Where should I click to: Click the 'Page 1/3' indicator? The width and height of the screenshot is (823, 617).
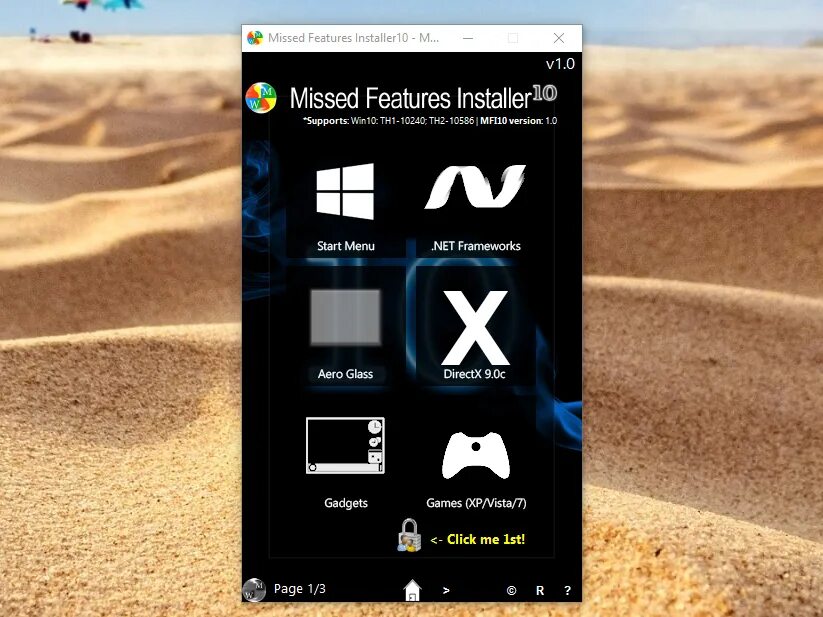300,589
